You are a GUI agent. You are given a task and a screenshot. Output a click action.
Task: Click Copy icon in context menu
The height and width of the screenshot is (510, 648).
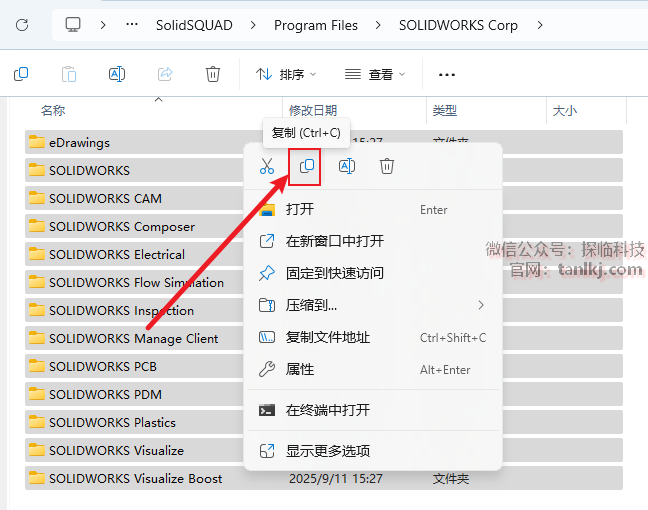307,166
